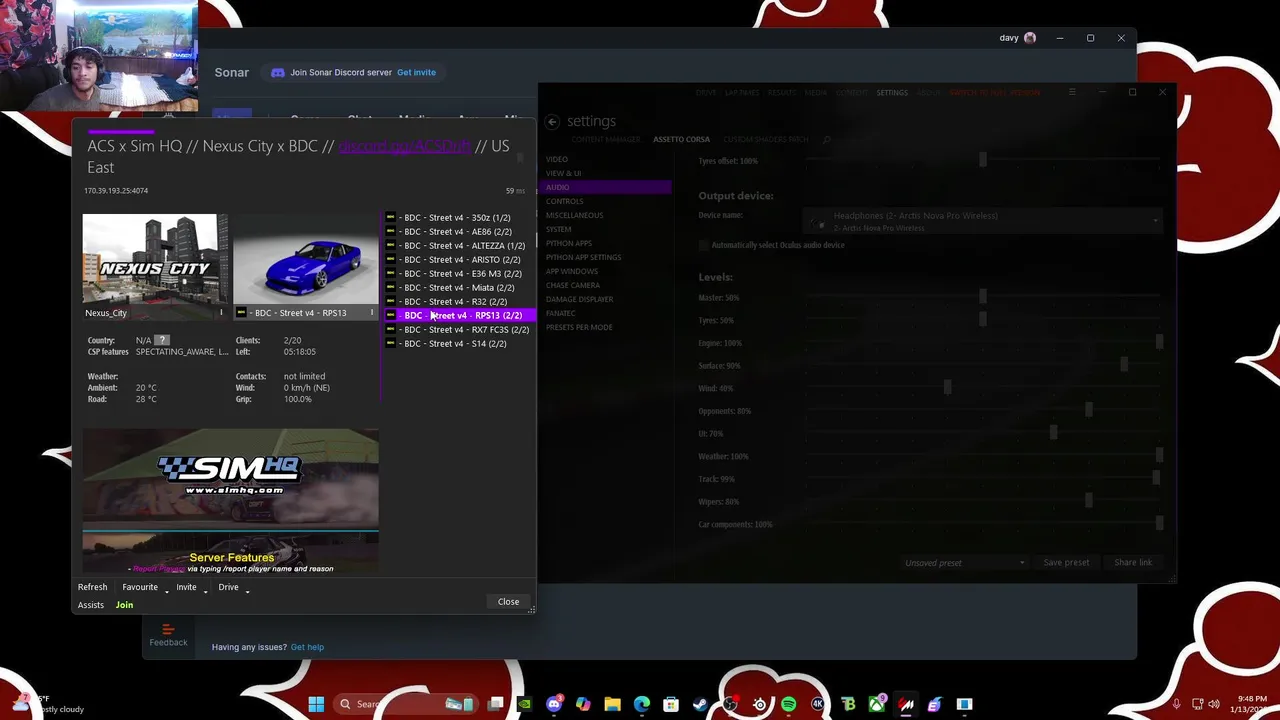Select the CUSTOM SHADERS PATCH settings tab
Screen dimensions: 1280x720
pos(766,140)
